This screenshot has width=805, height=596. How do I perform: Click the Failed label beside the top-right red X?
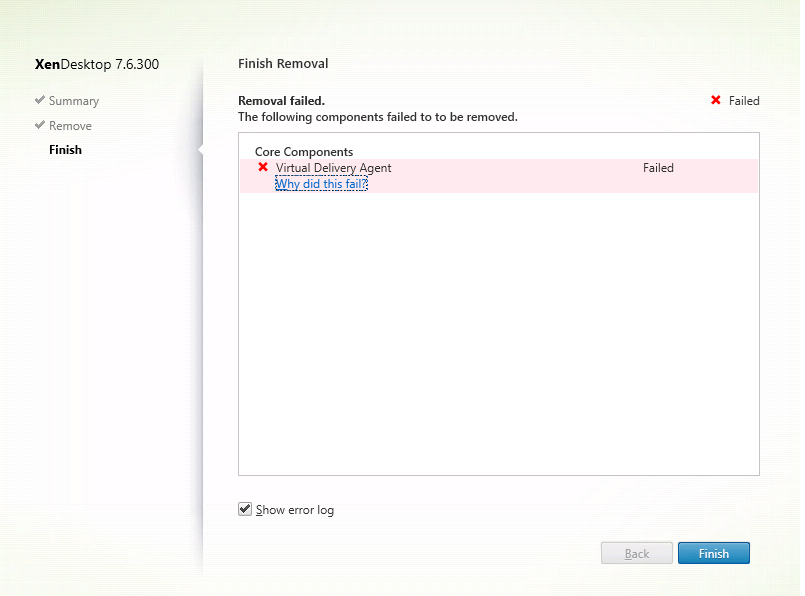coord(744,101)
